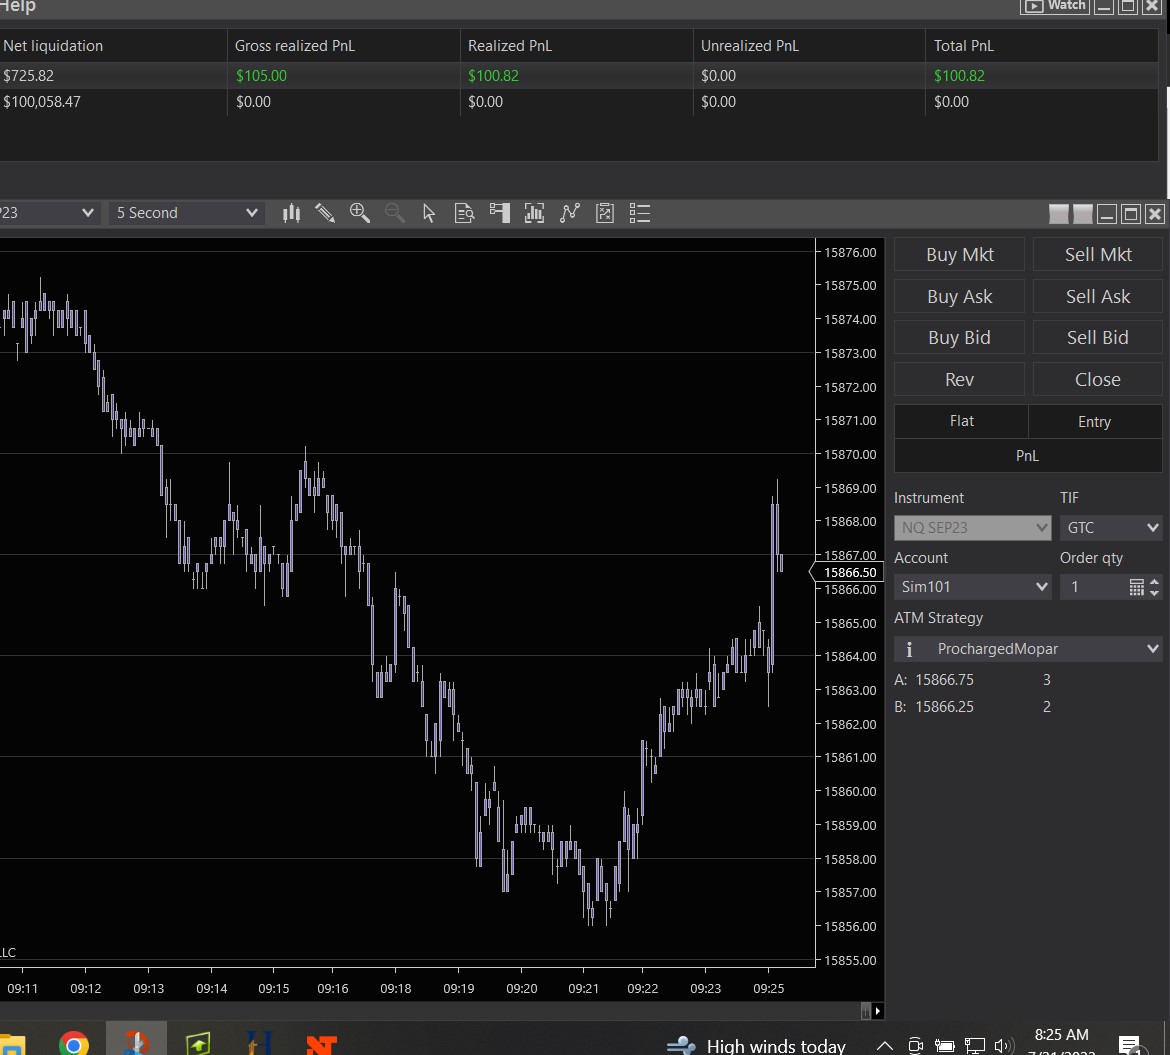Viewport: 1170px width, 1055px height.
Task: Click the Rev reverse position button
Action: pyautogui.click(x=959, y=380)
